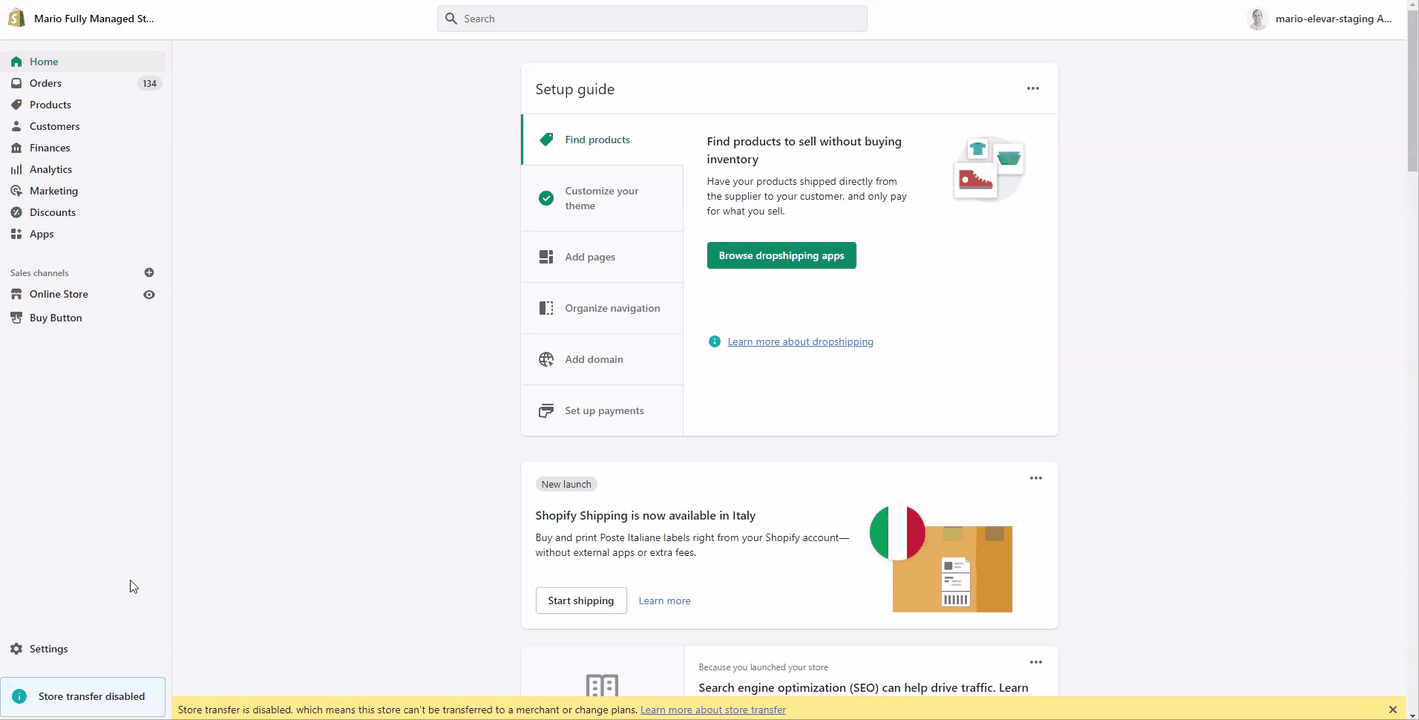This screenshot has width=1419, height=720.
Task: Click the Italy flag shipping illustration
Action: (941, 558)
